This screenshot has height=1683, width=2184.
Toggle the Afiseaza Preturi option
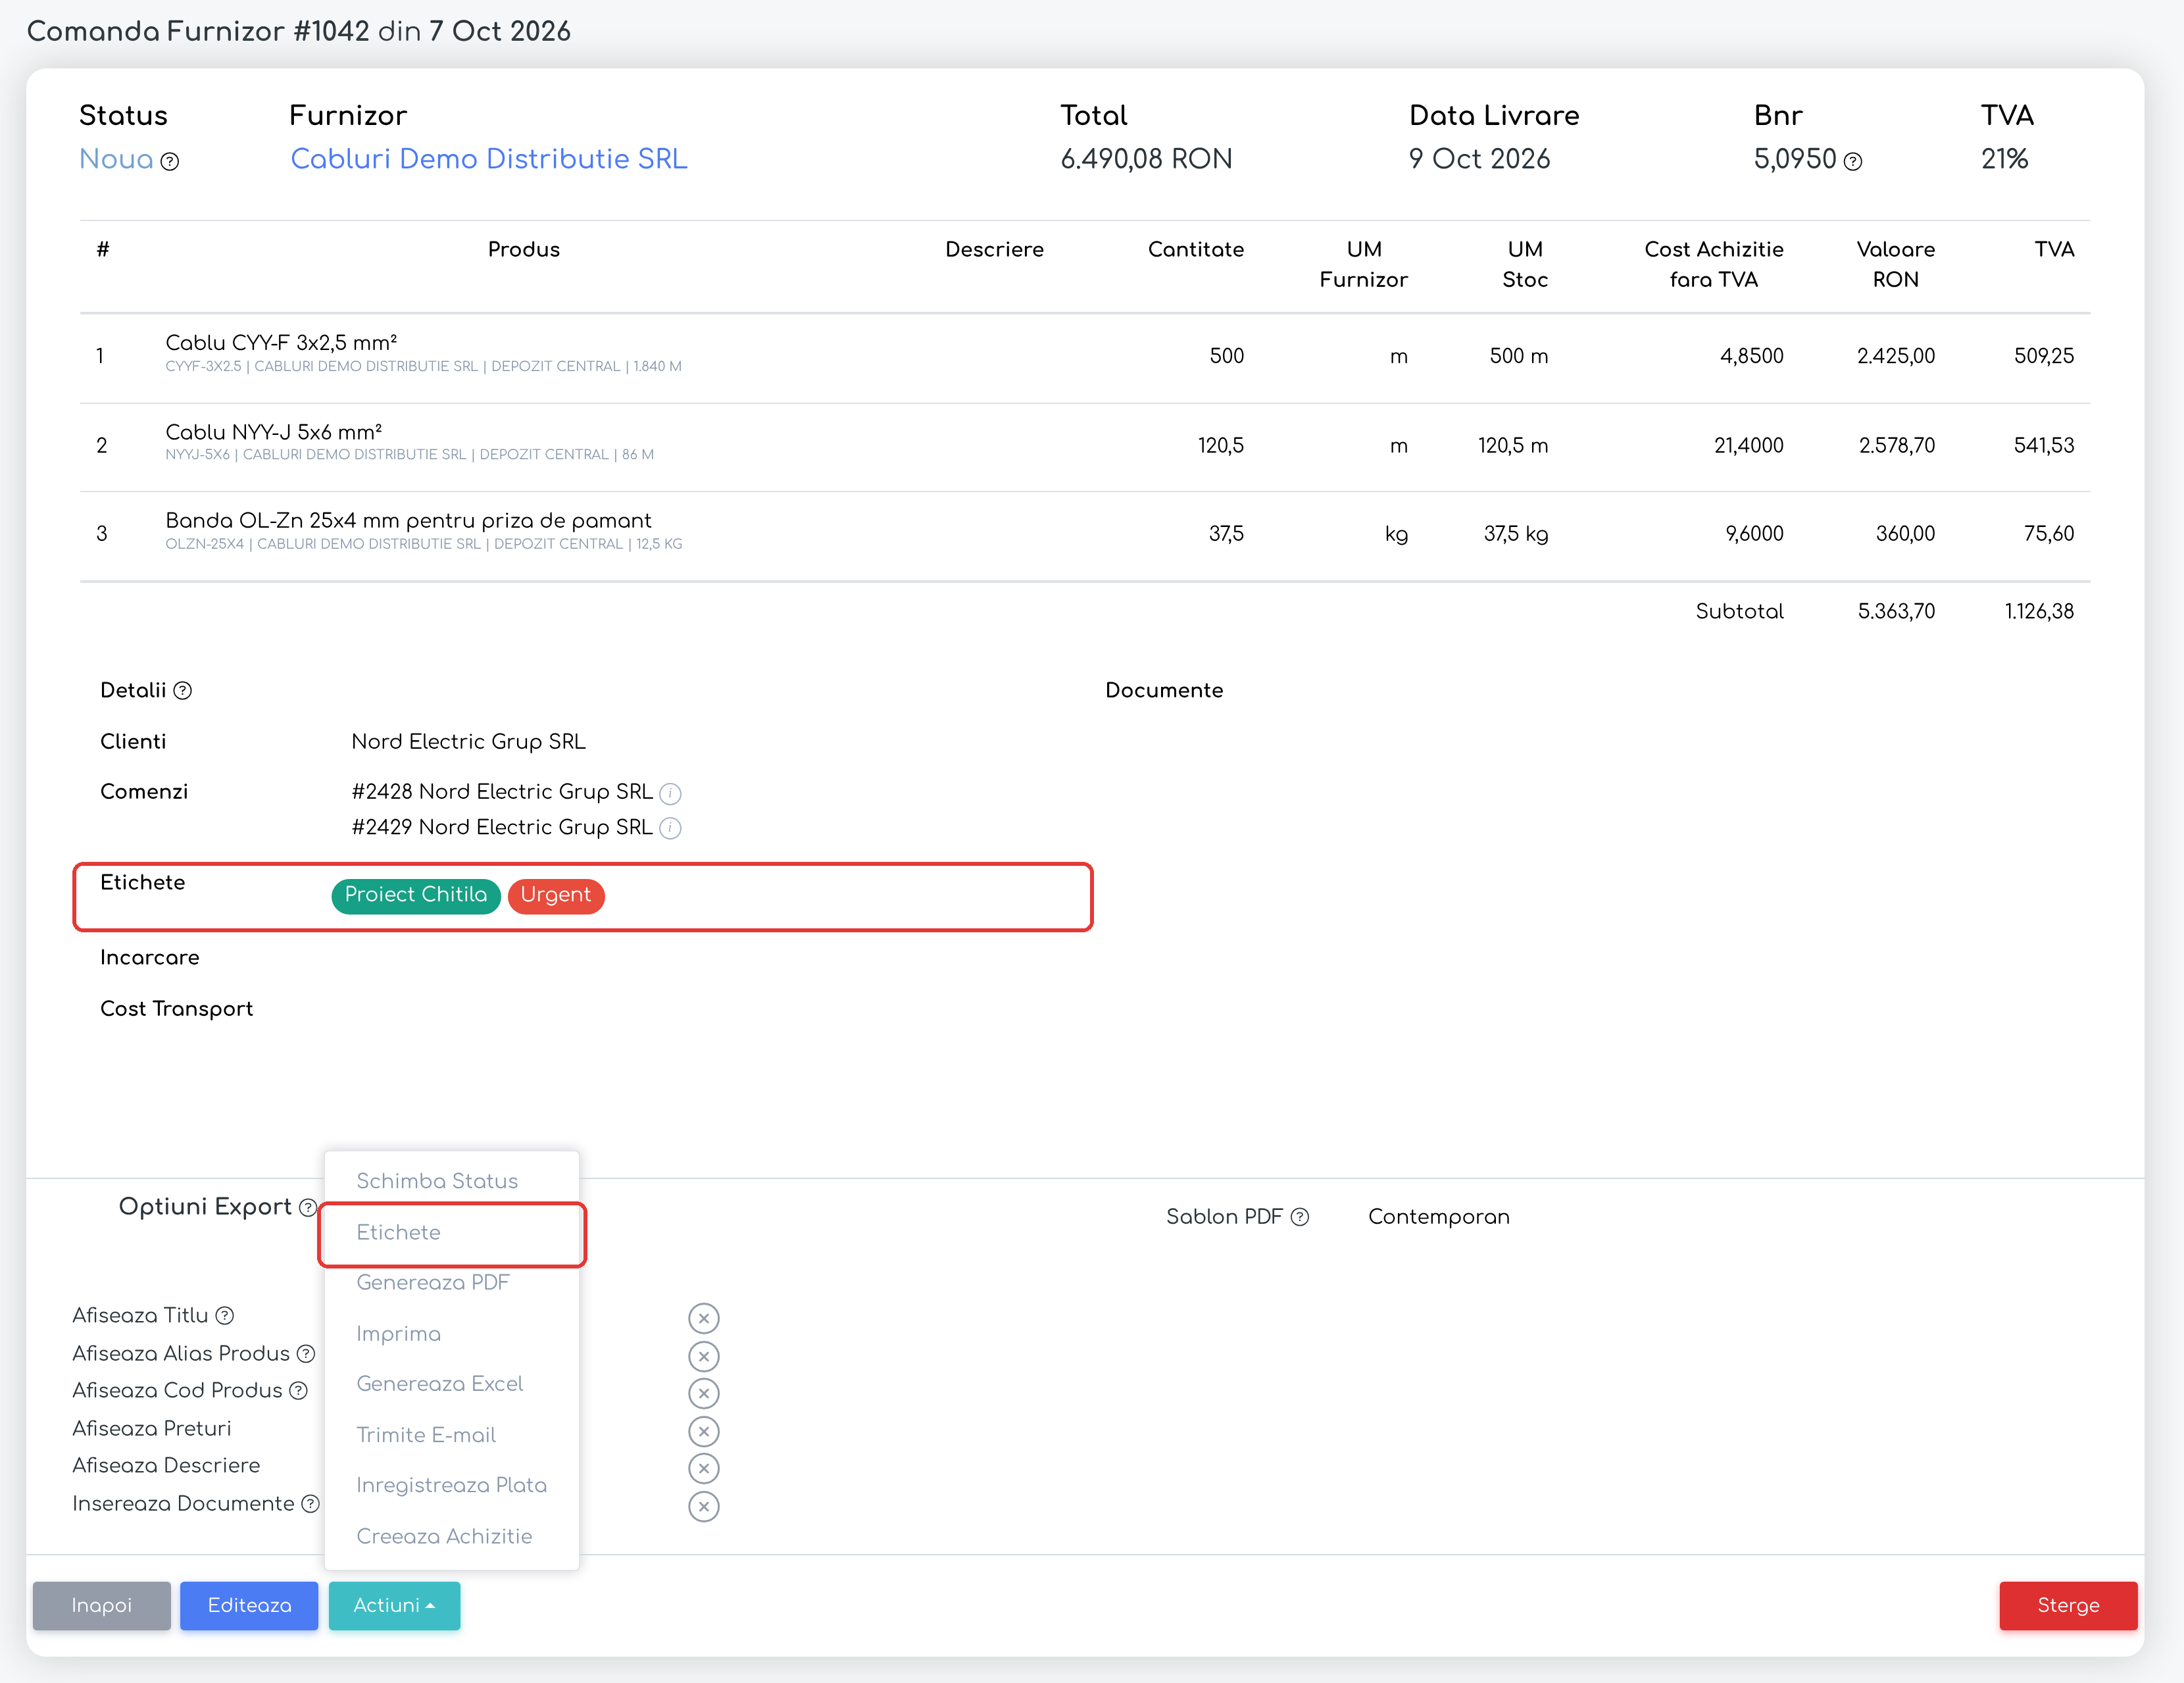point(704,1432)
